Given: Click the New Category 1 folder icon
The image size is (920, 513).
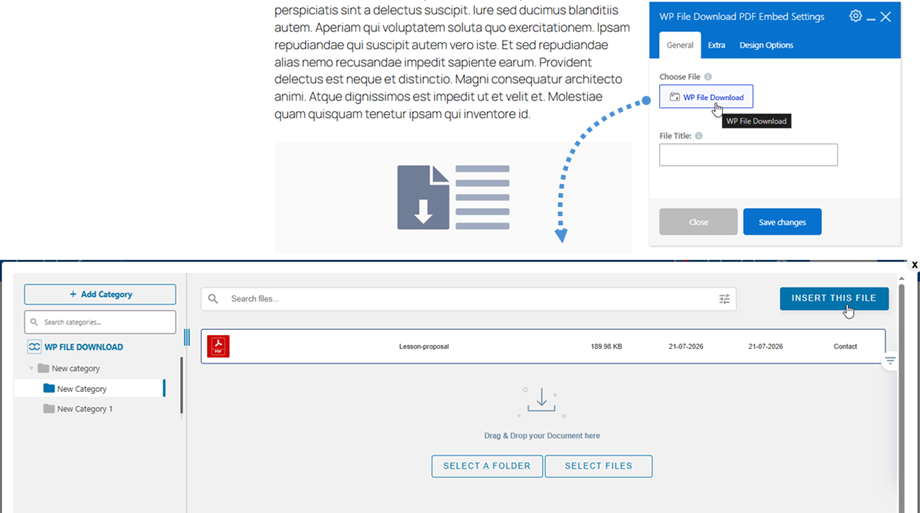Looking at the screenshot, I should point(49,408).
